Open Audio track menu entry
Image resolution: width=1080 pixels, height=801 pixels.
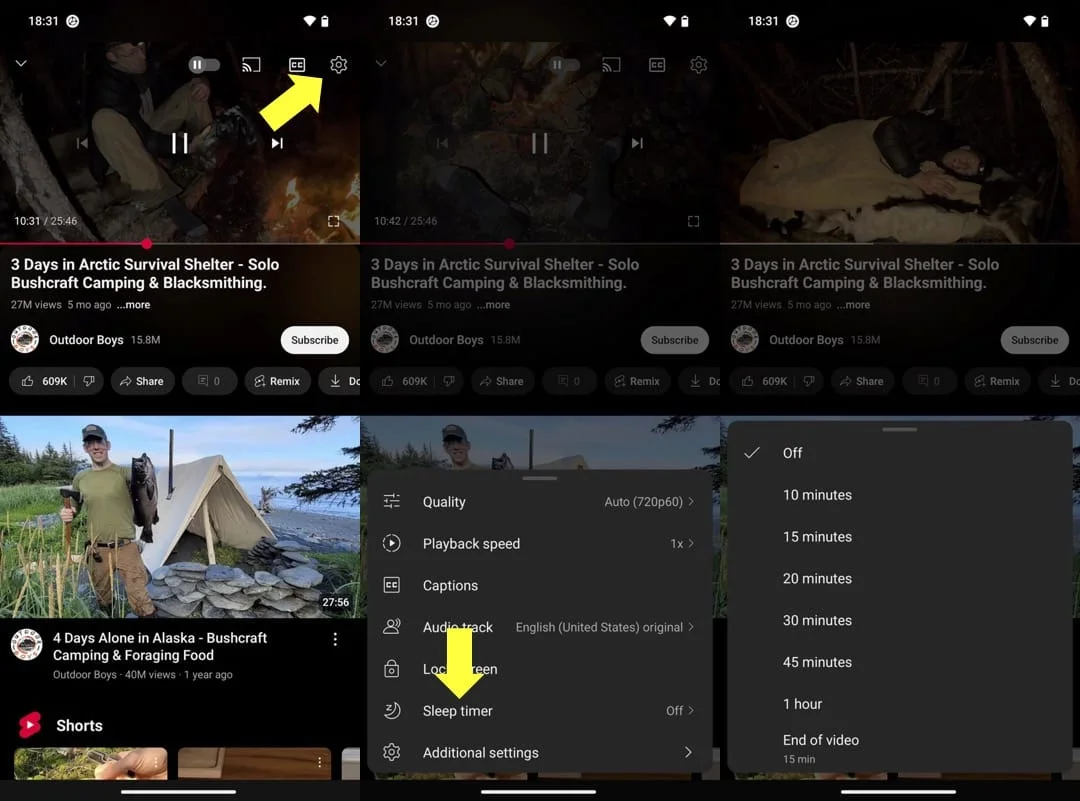point(539,627)
